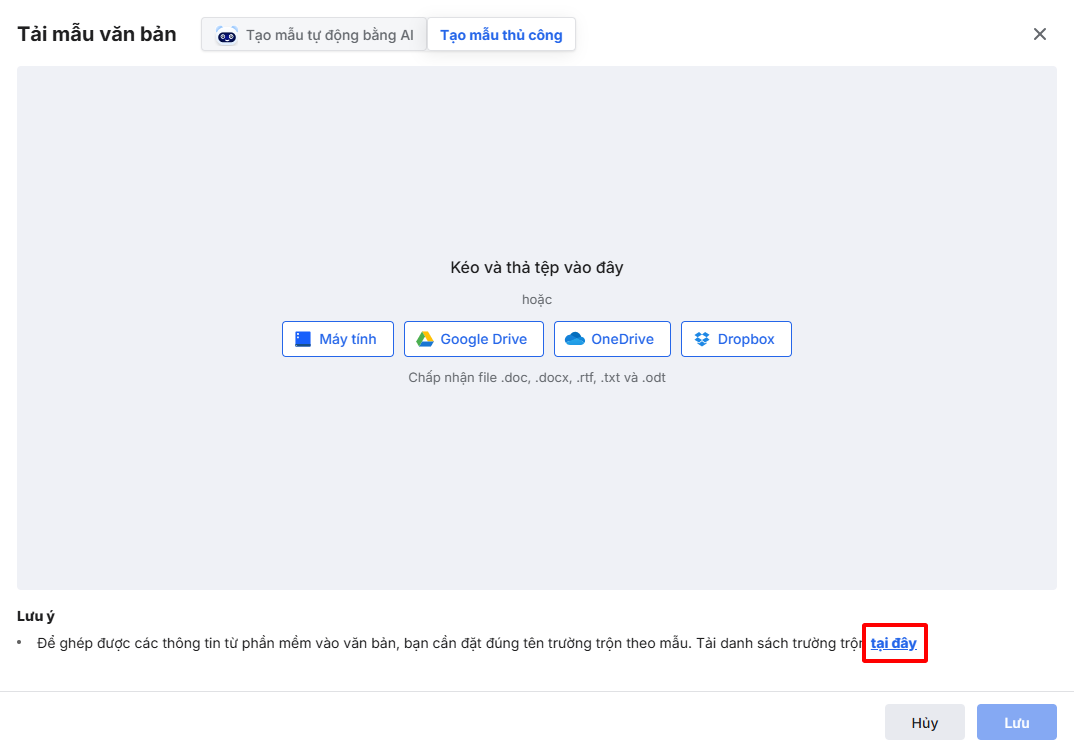Click the blue computer icon
The height and width of the screenshot is (750, 1074).
[x=303, y=339]
